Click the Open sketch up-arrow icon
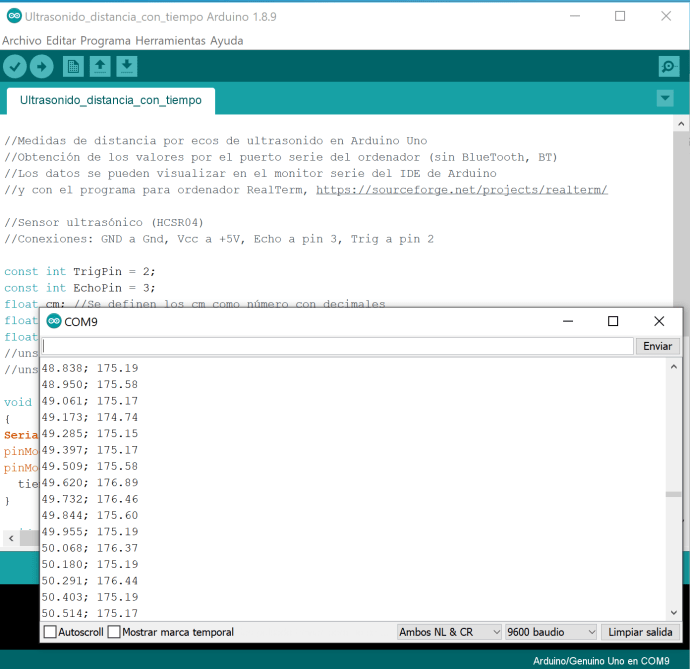Screen dimensions: 690x669 [100, 67]
